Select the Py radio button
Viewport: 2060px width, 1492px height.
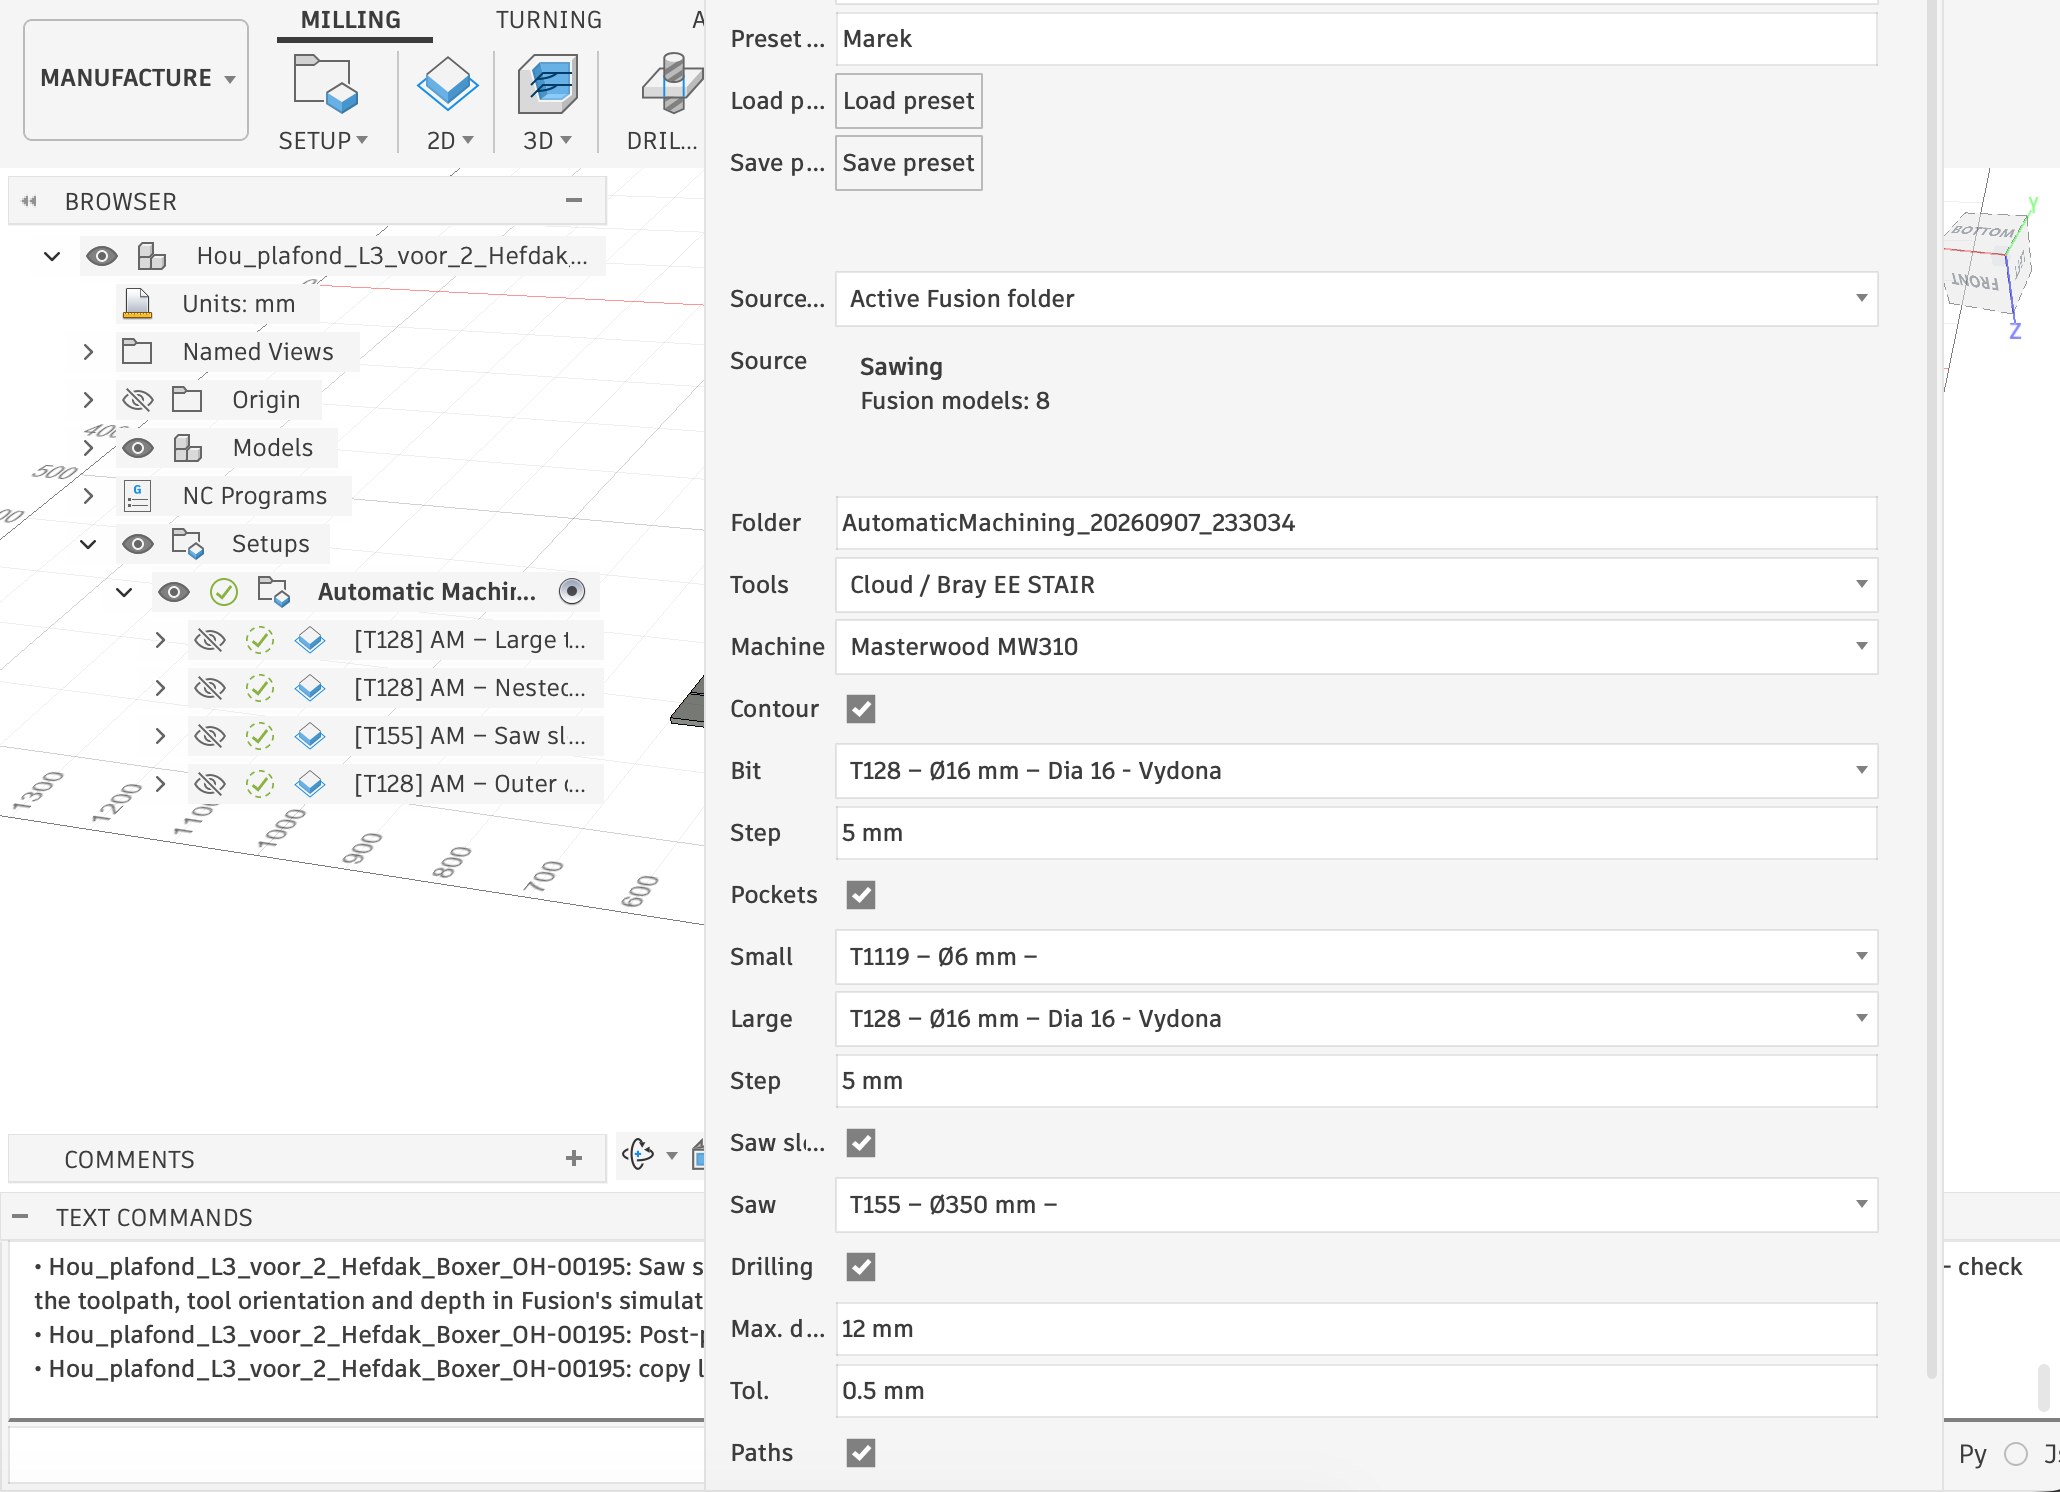click(x=2016, y=1454)
